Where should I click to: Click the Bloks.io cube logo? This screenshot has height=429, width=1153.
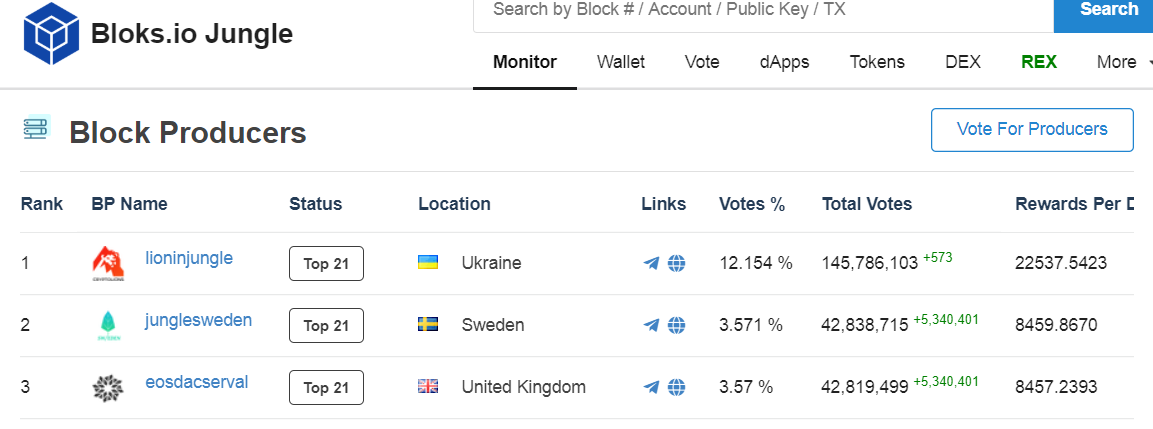(x=51, y=33)
